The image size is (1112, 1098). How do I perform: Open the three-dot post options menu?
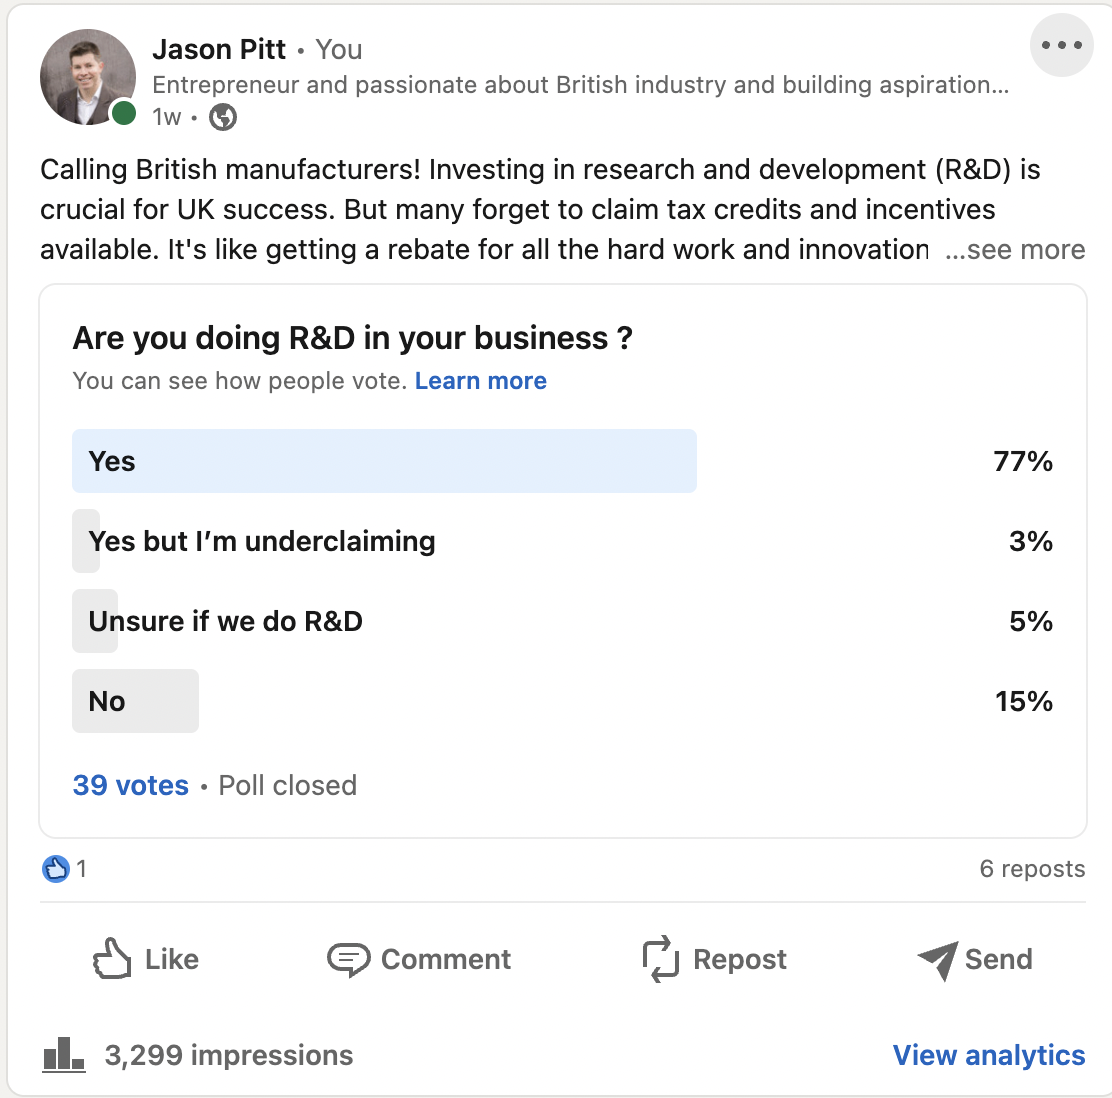(1061, 45)
